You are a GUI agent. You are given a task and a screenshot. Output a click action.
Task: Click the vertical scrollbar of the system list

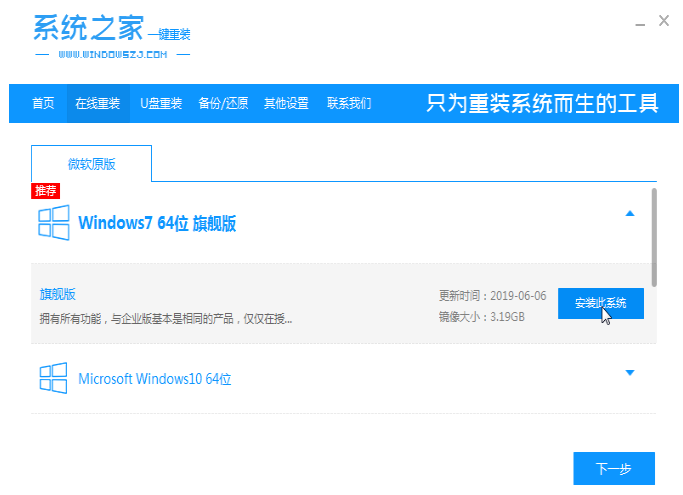(654, 235)
